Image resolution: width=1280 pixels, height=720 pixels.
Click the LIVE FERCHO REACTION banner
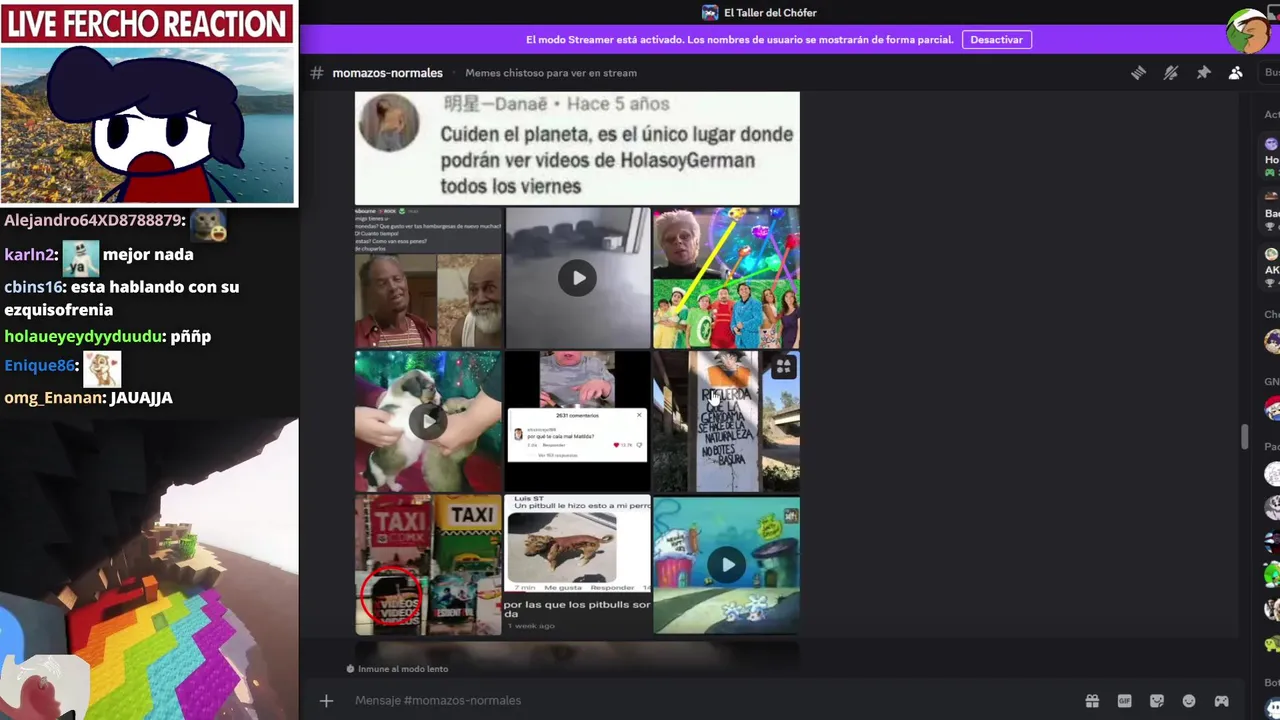148,24
